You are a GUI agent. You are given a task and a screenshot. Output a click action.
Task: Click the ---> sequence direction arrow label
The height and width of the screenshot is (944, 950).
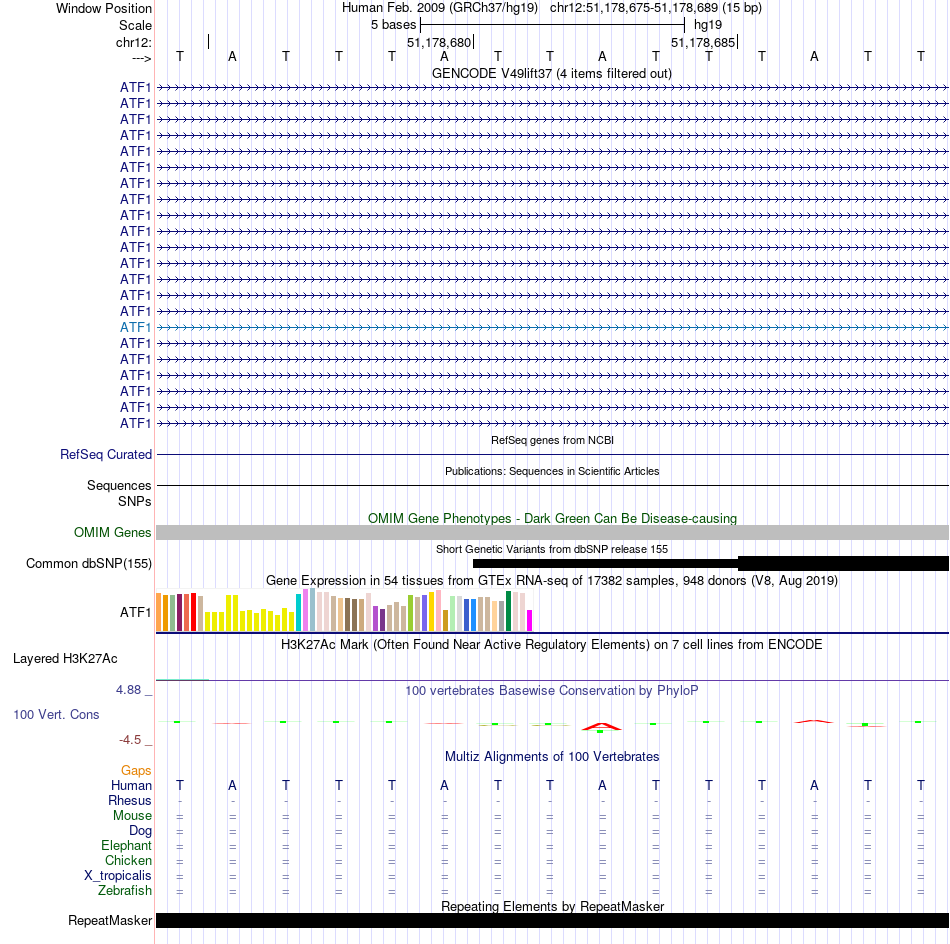click(142, 59)
